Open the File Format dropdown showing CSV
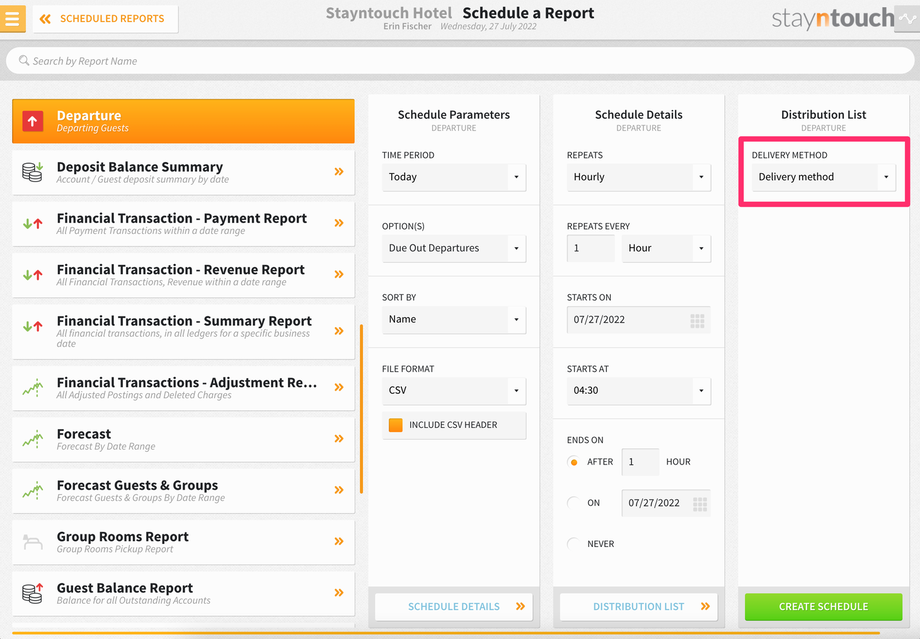 [x=454, y=391]
